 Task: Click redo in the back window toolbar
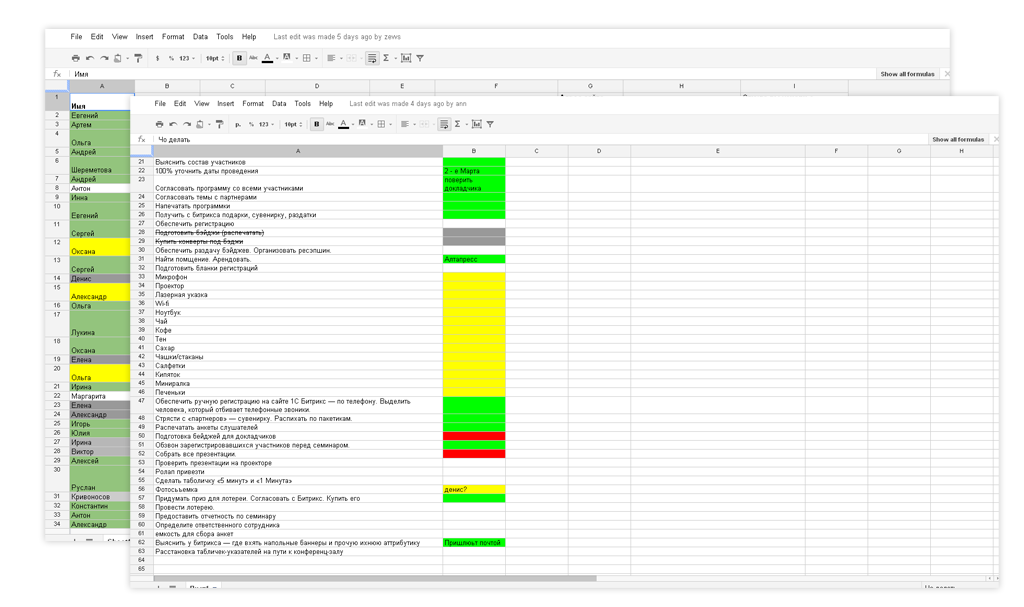[x=104, y=58]
